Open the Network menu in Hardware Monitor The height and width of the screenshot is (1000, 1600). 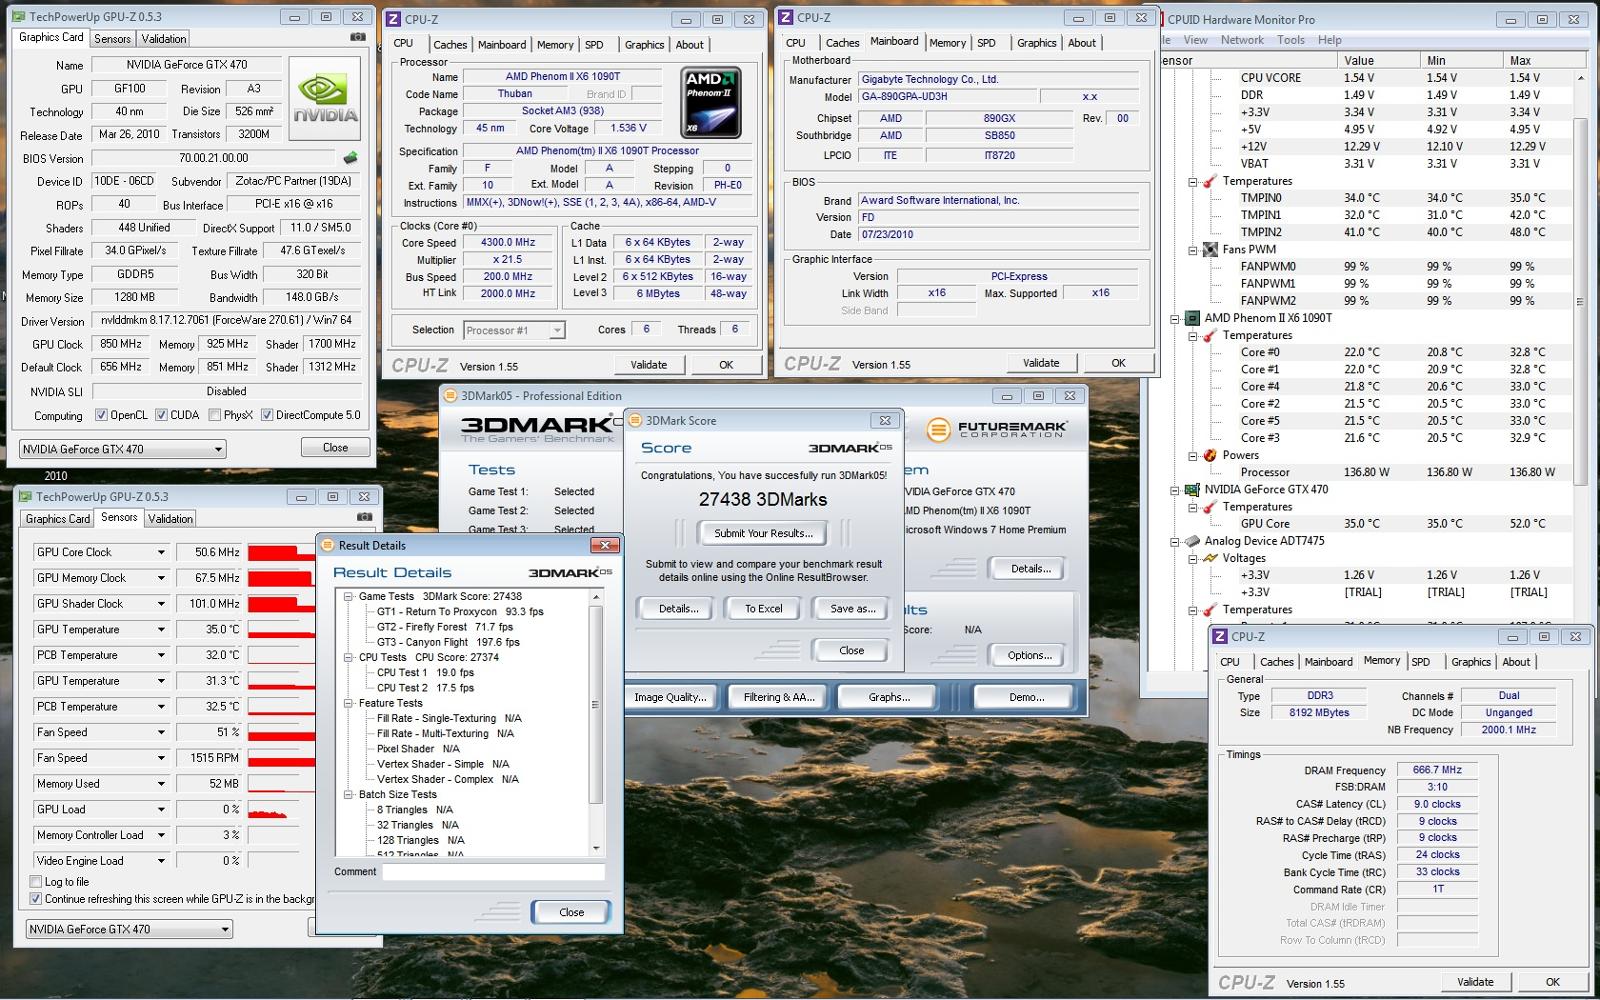tap(1242, 40)
